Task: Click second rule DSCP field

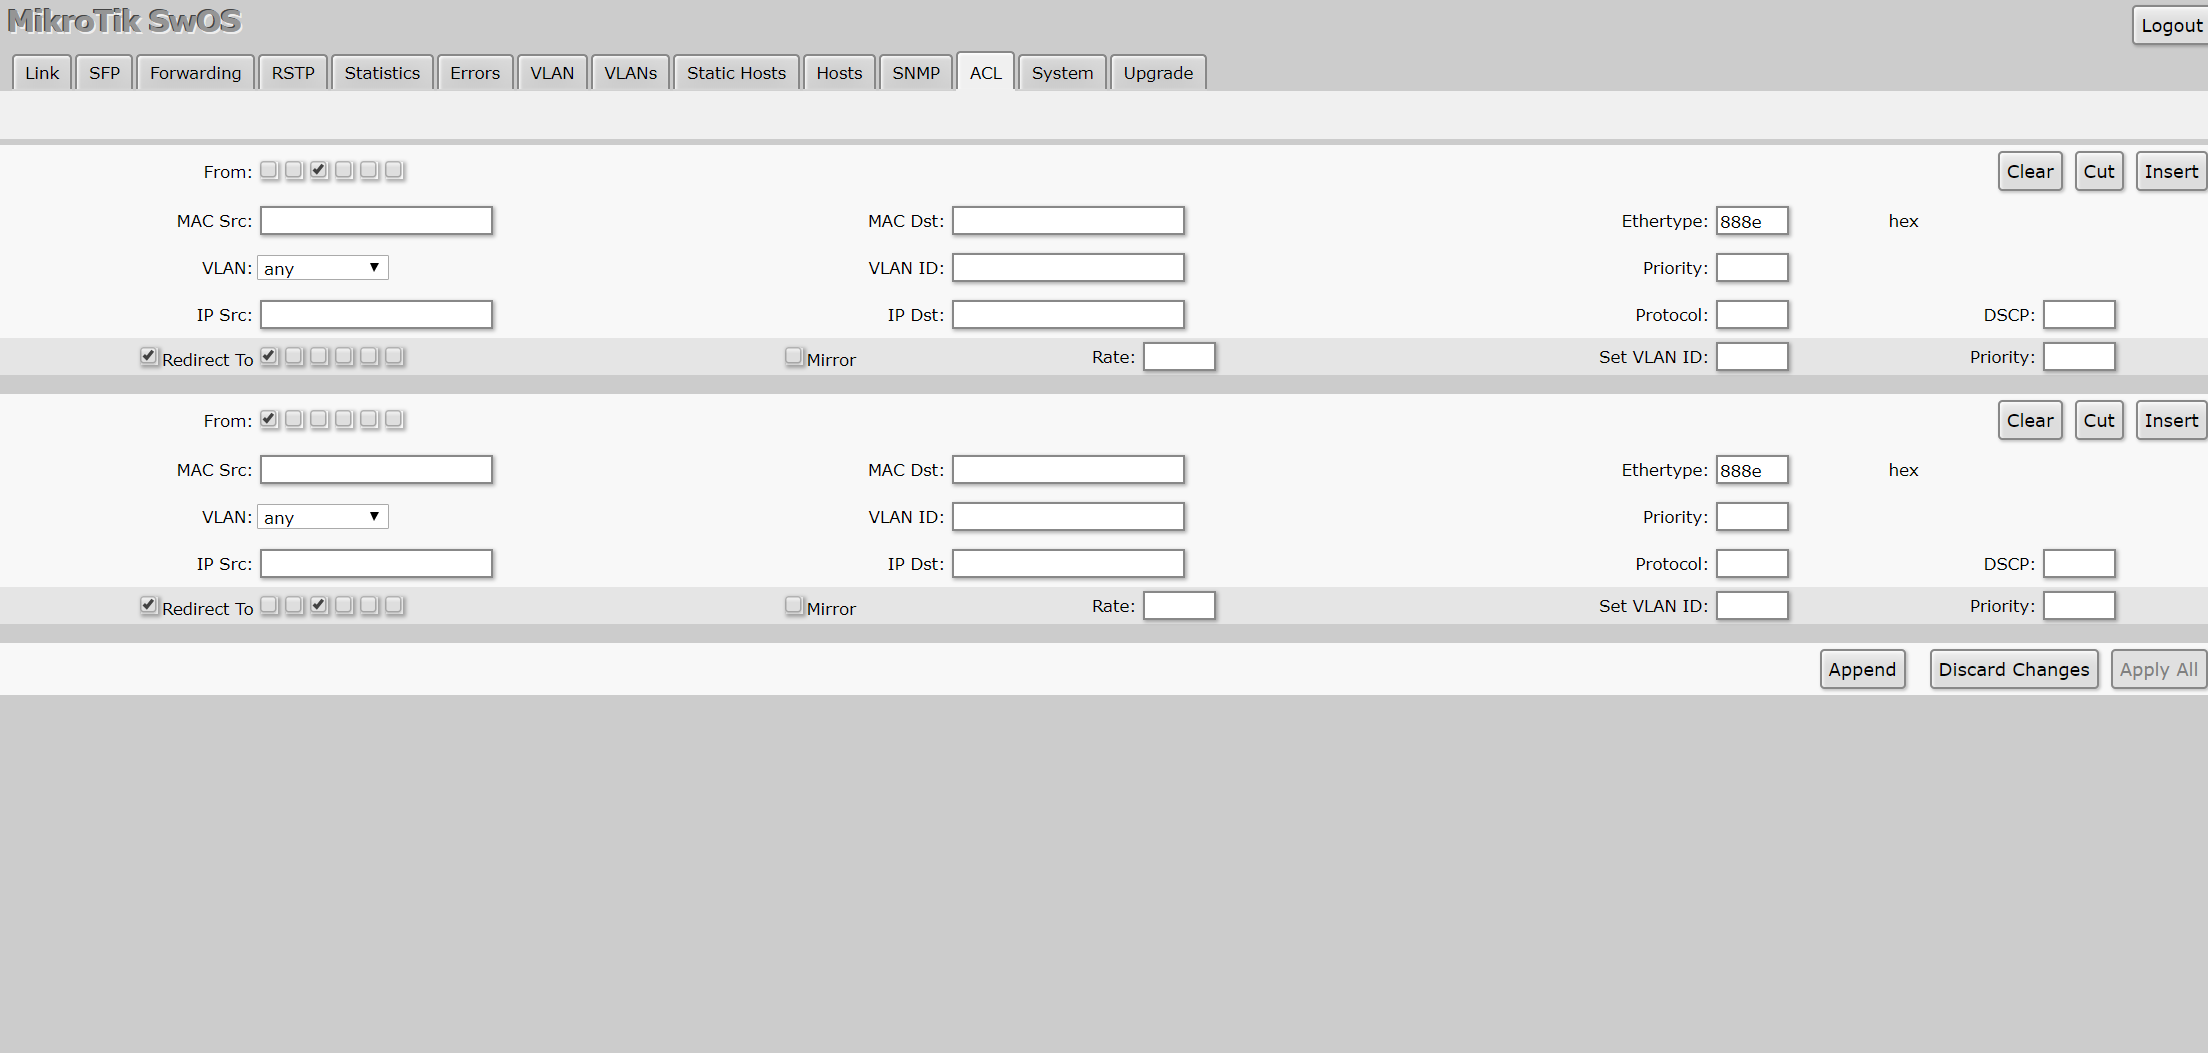Action: click(2079, 564)
